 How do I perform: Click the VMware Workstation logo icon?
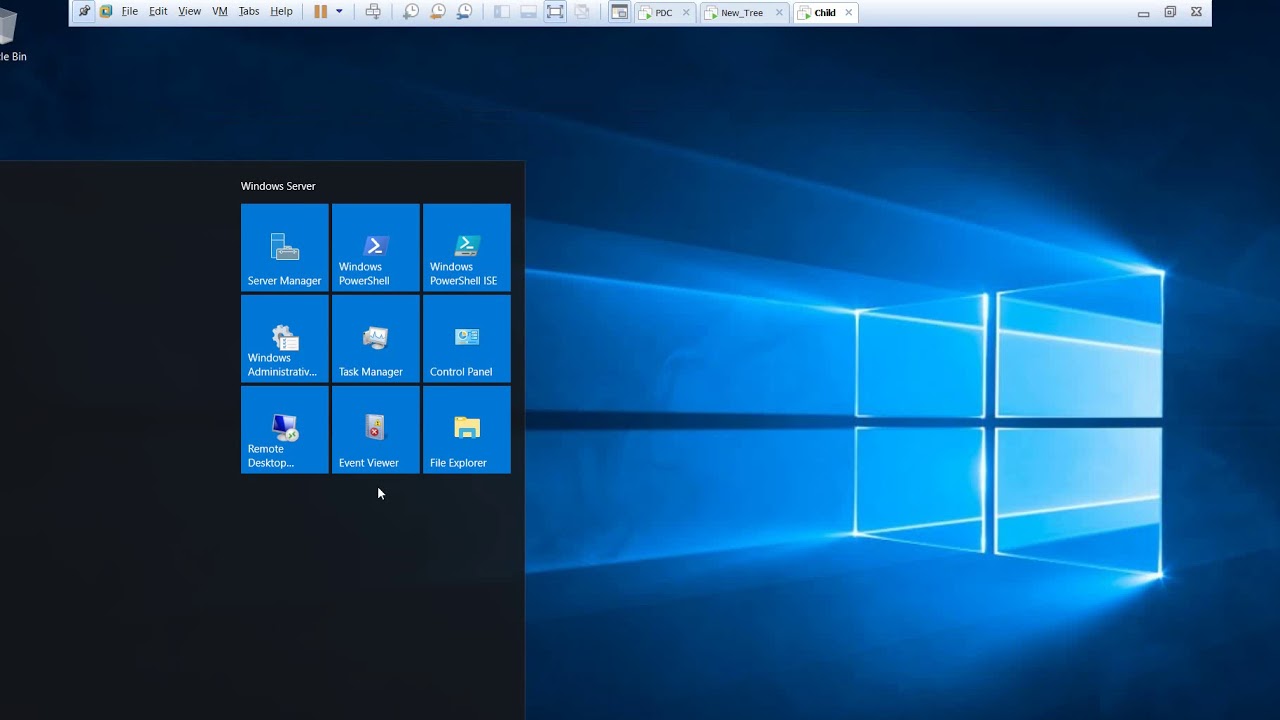106,12
